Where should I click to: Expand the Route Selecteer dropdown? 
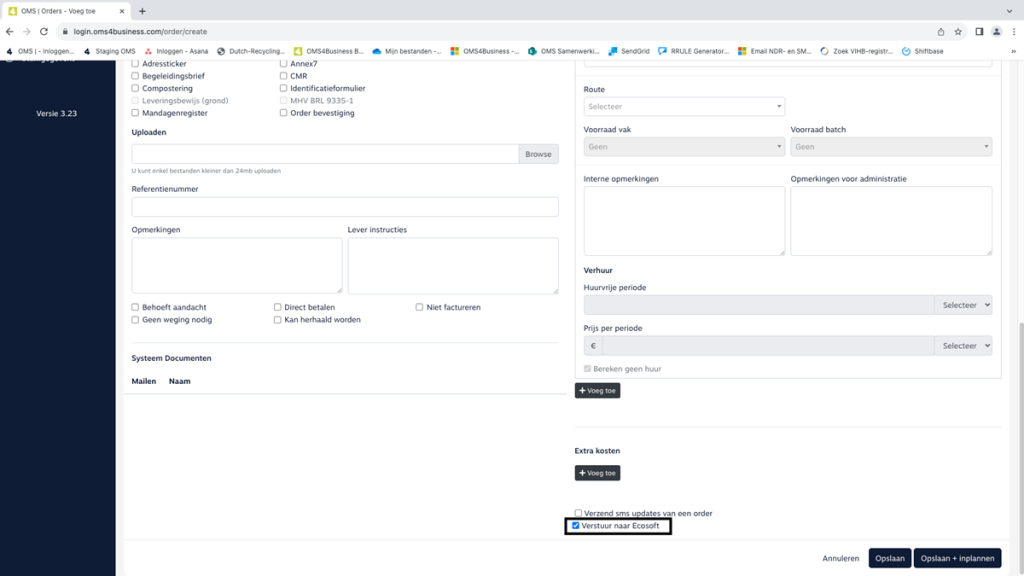tap(684, 106)
